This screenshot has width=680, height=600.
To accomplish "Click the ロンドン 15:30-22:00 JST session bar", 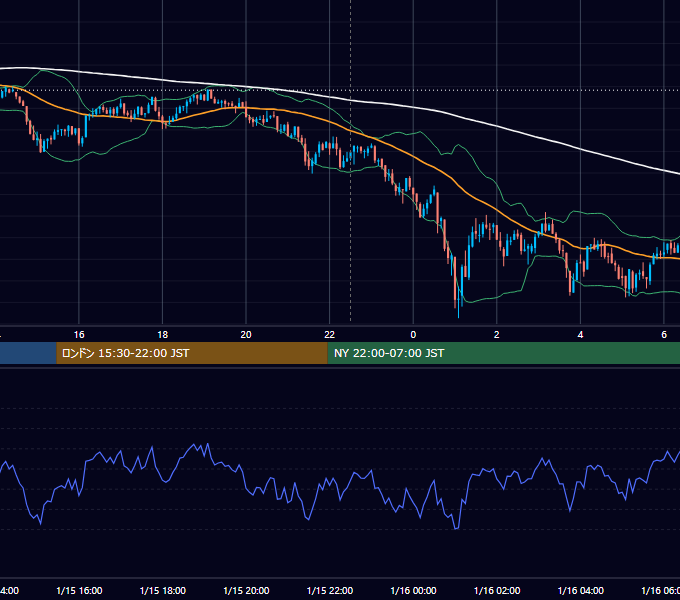I will click(192, 353).
